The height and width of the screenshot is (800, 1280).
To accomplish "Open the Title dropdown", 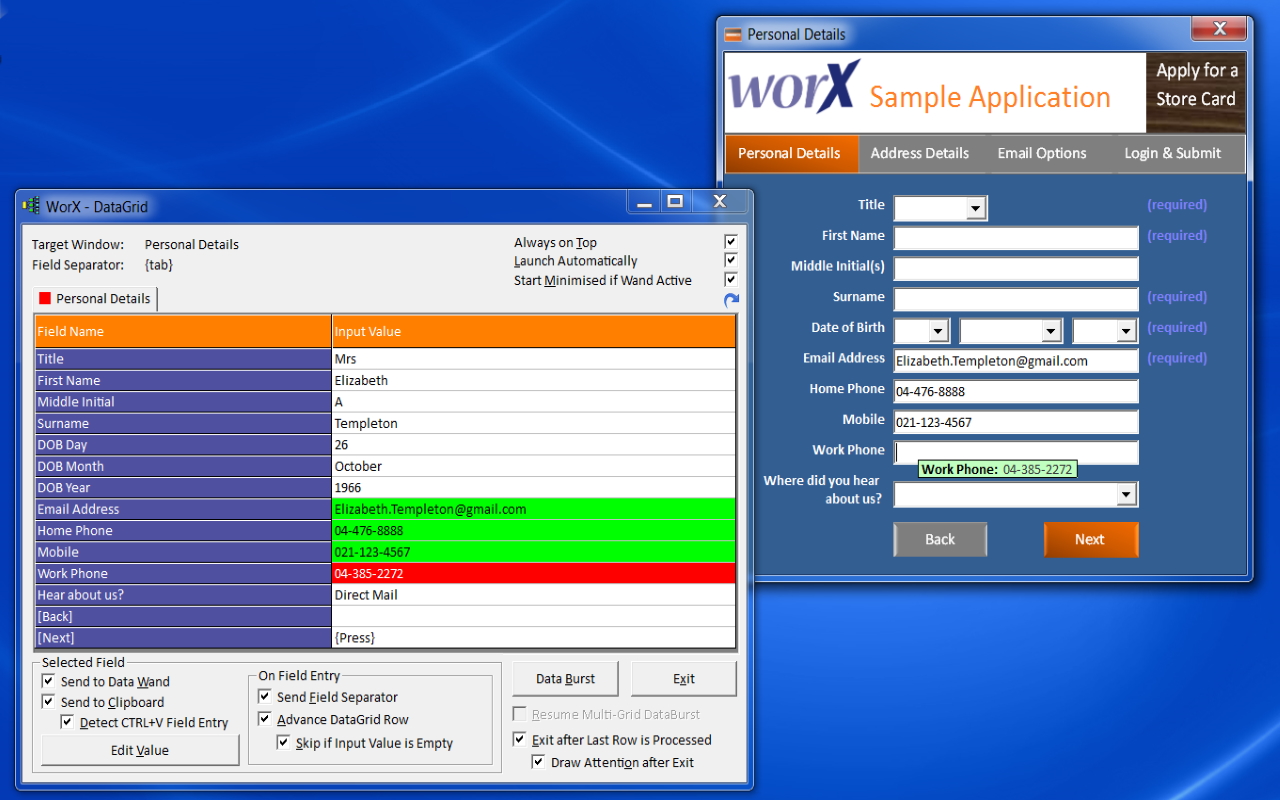I will click(x=977, y=208).
